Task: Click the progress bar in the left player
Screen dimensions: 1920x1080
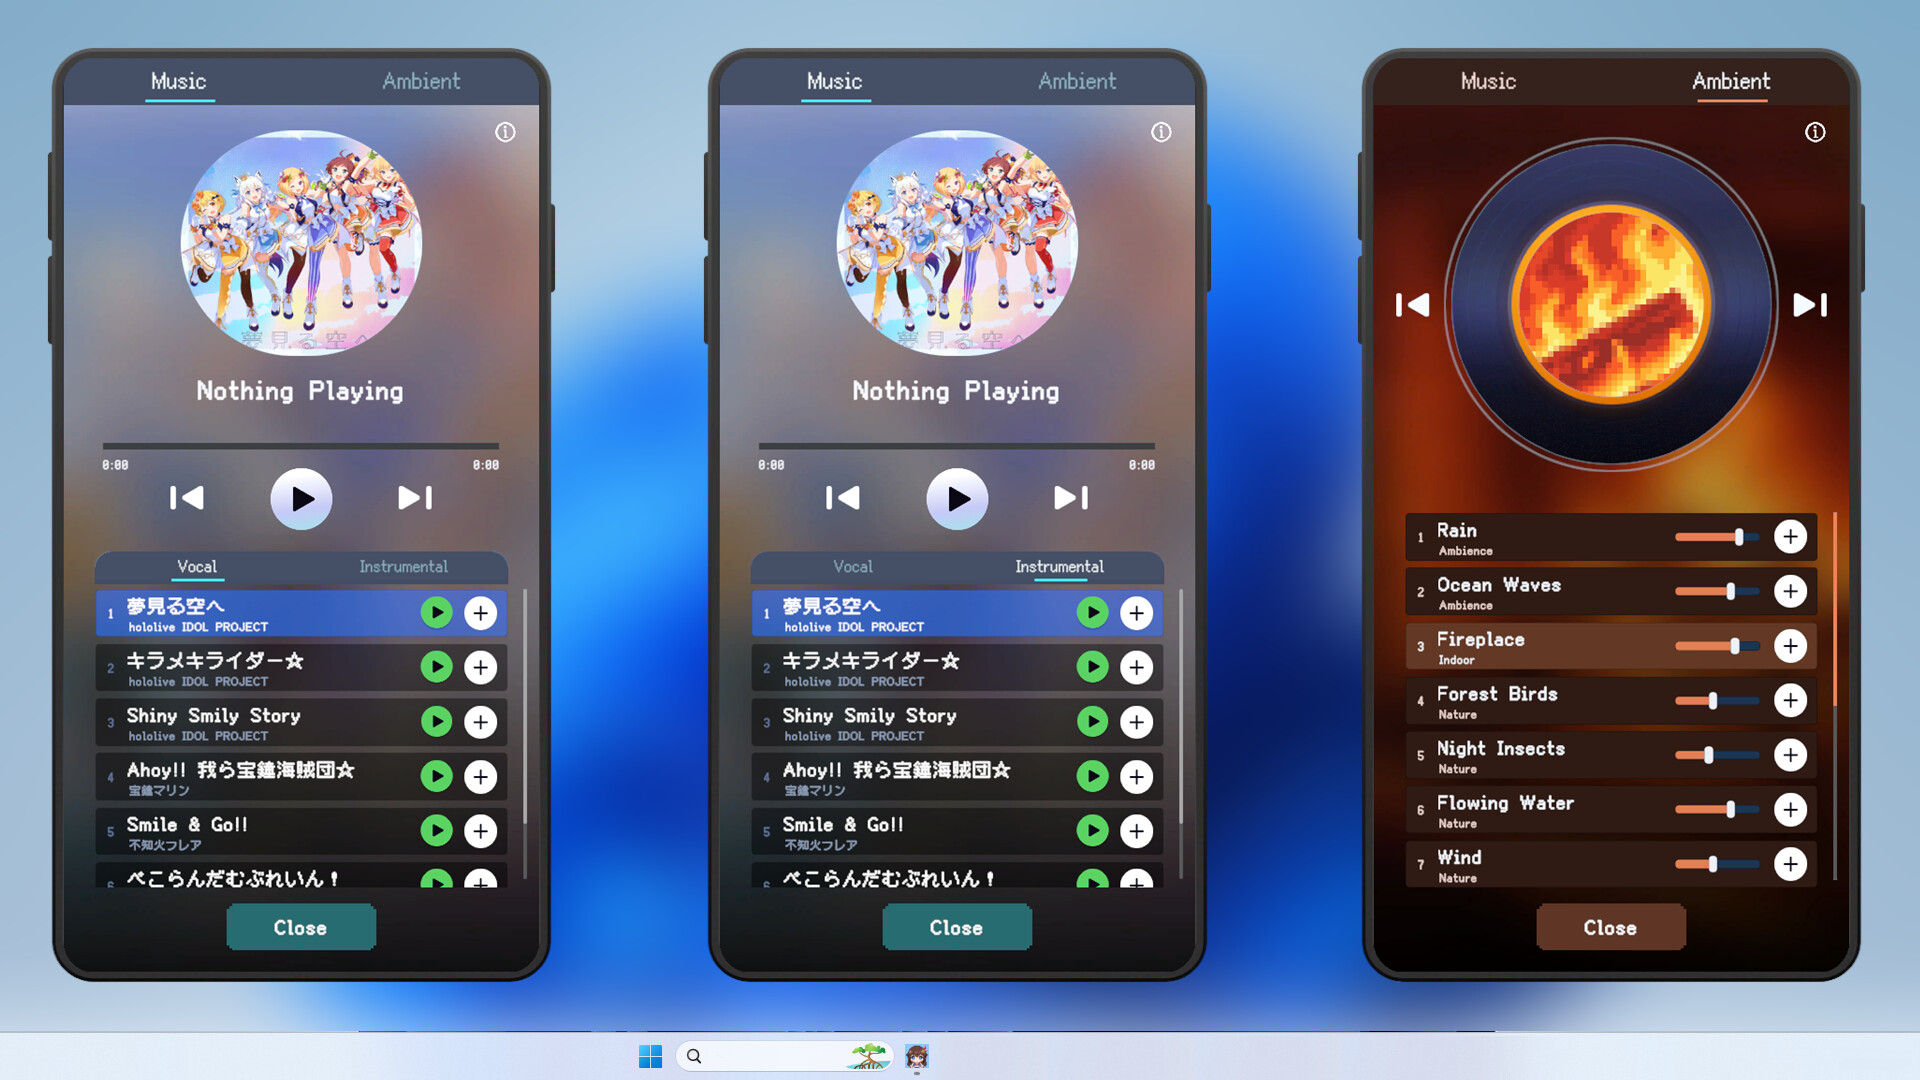Action: point(300,446)
